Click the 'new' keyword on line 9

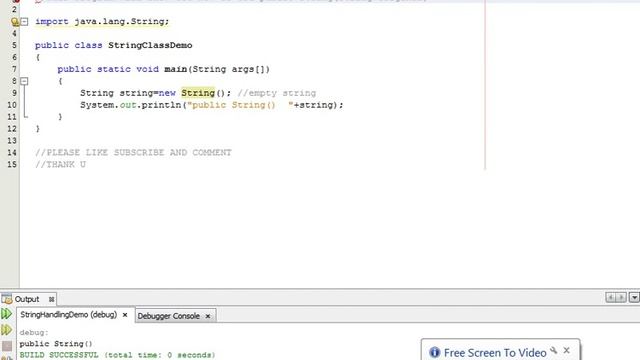(167, 93)
